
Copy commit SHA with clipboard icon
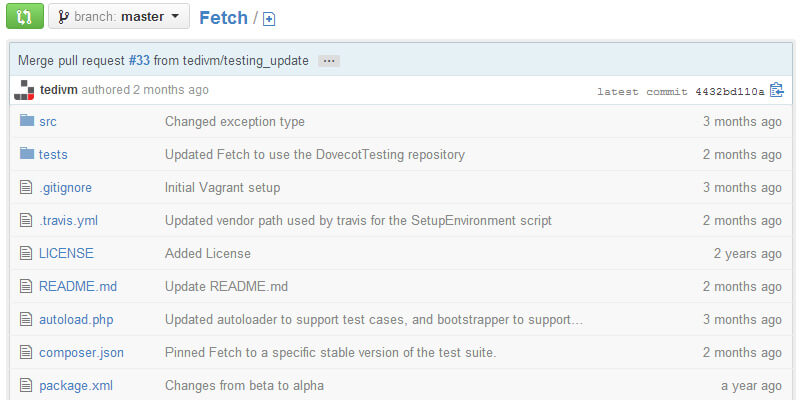[x=777, y=90]
